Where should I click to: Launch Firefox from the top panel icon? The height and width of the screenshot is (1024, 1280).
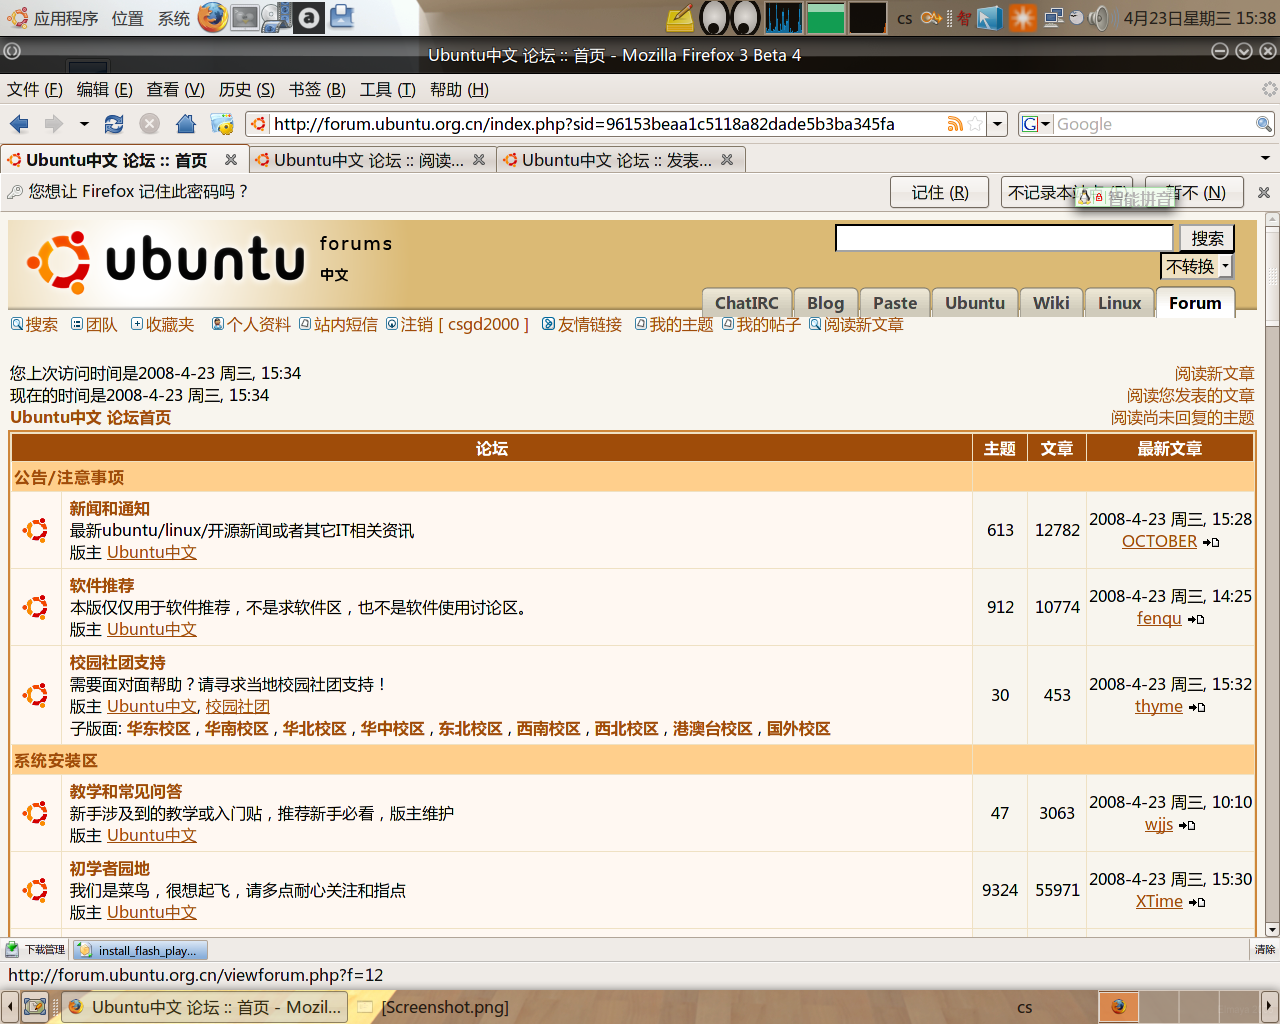[212, 17]
